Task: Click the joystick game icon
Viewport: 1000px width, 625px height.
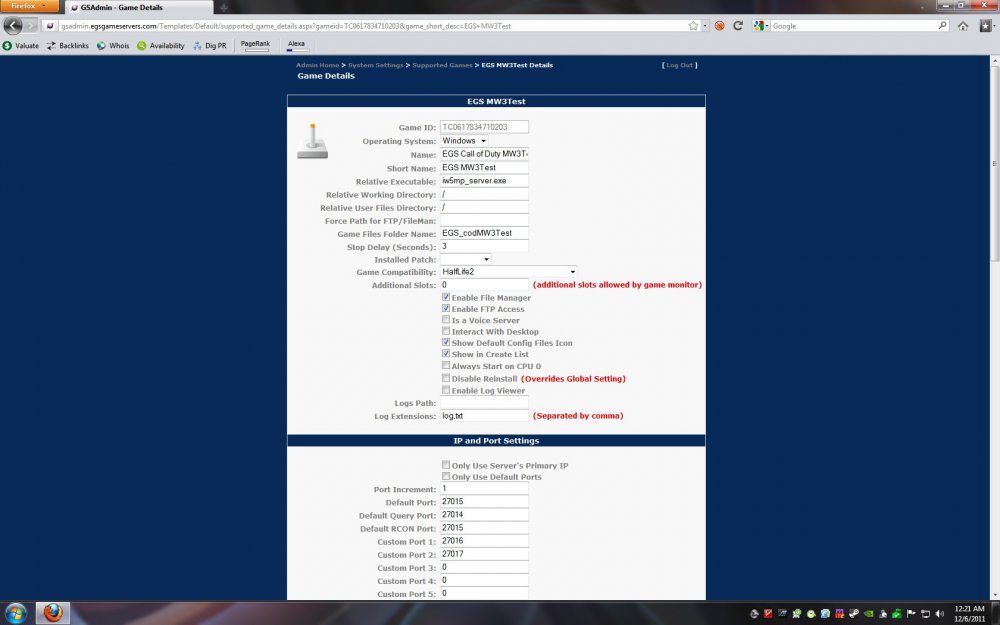Action: (x=312, y=141)
